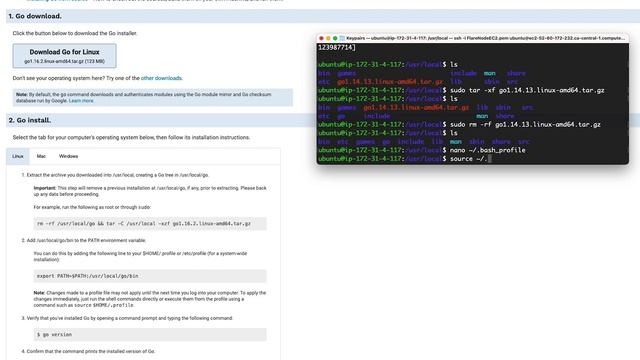Click the export PATH code block
Image resolution: width=640 pixels, height=360 pixels.
pos(150,276)
